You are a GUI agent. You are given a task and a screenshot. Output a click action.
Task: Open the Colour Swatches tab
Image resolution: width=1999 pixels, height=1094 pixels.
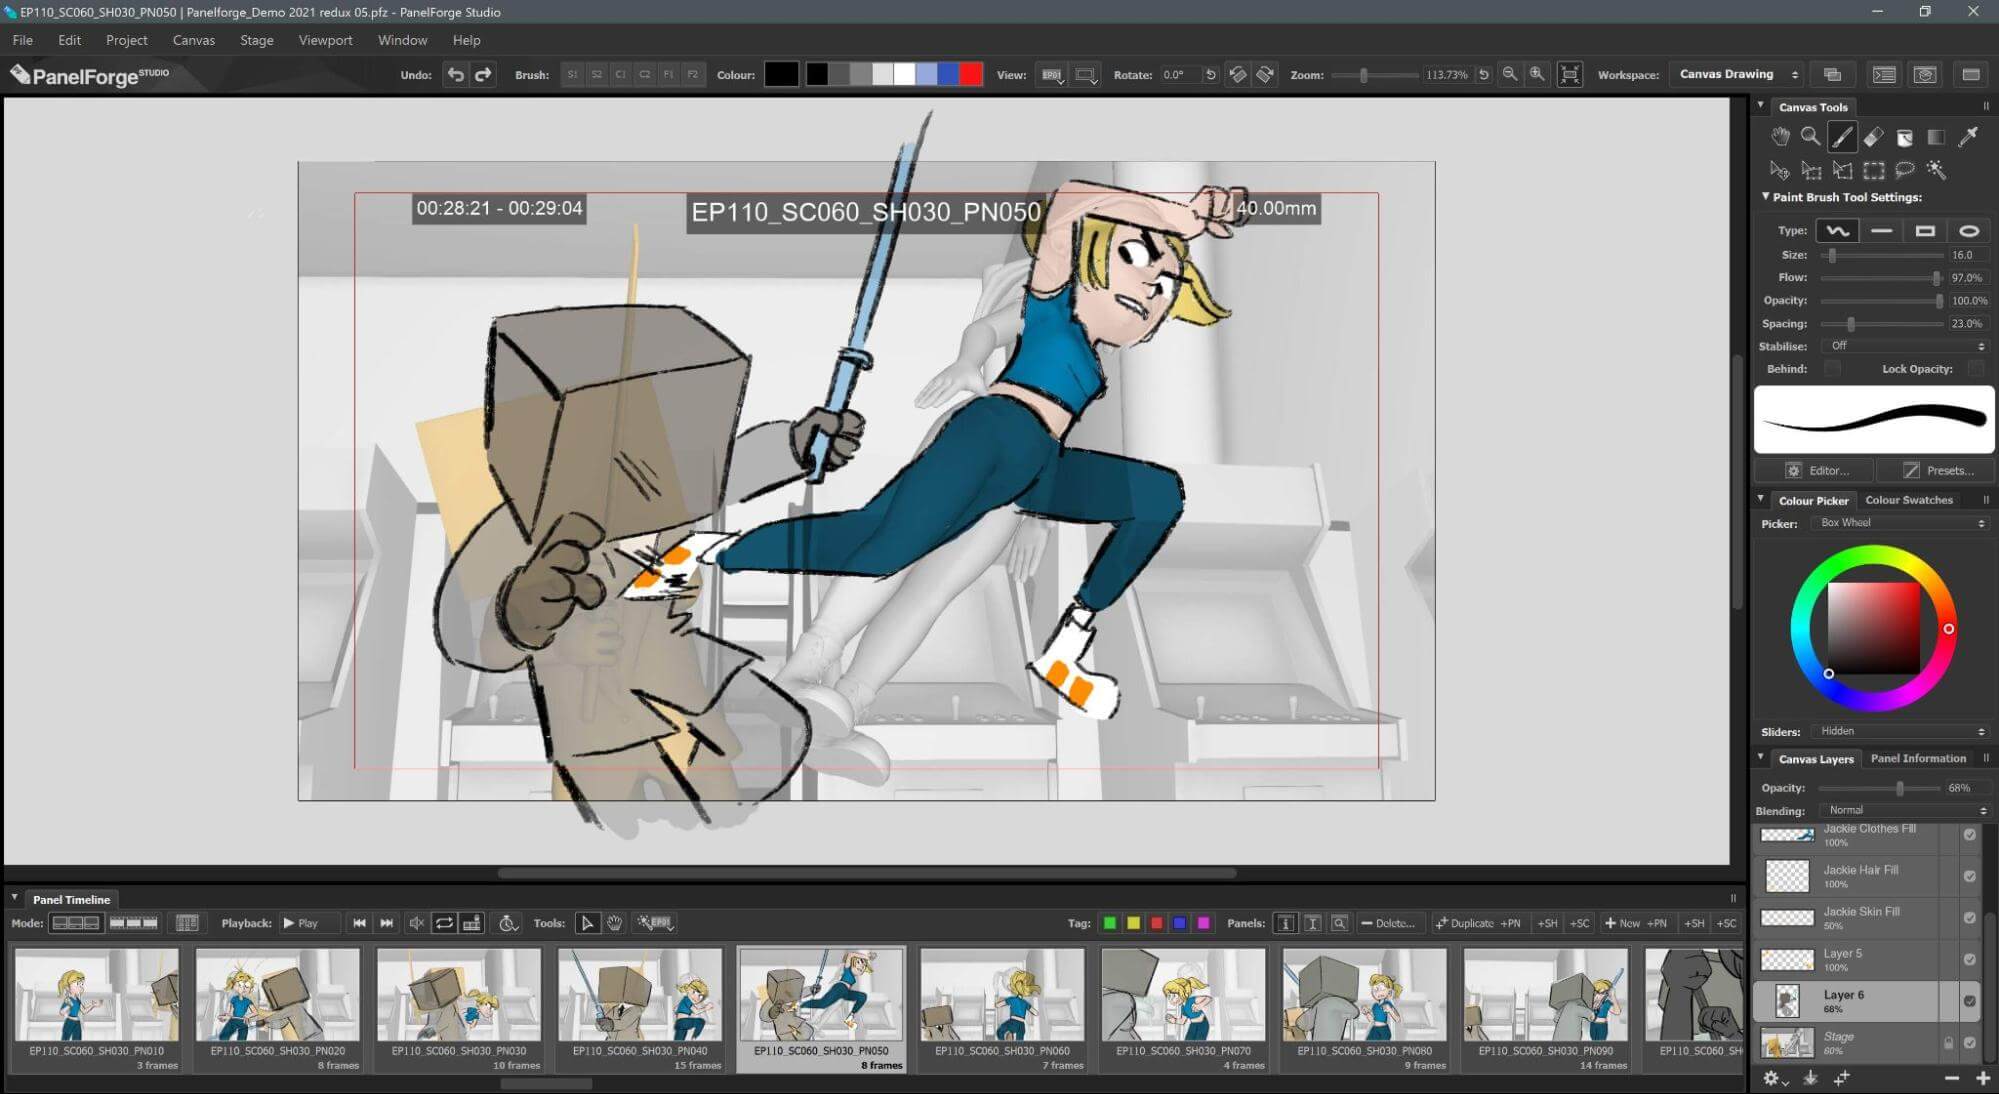click(x=1910, y=500)
